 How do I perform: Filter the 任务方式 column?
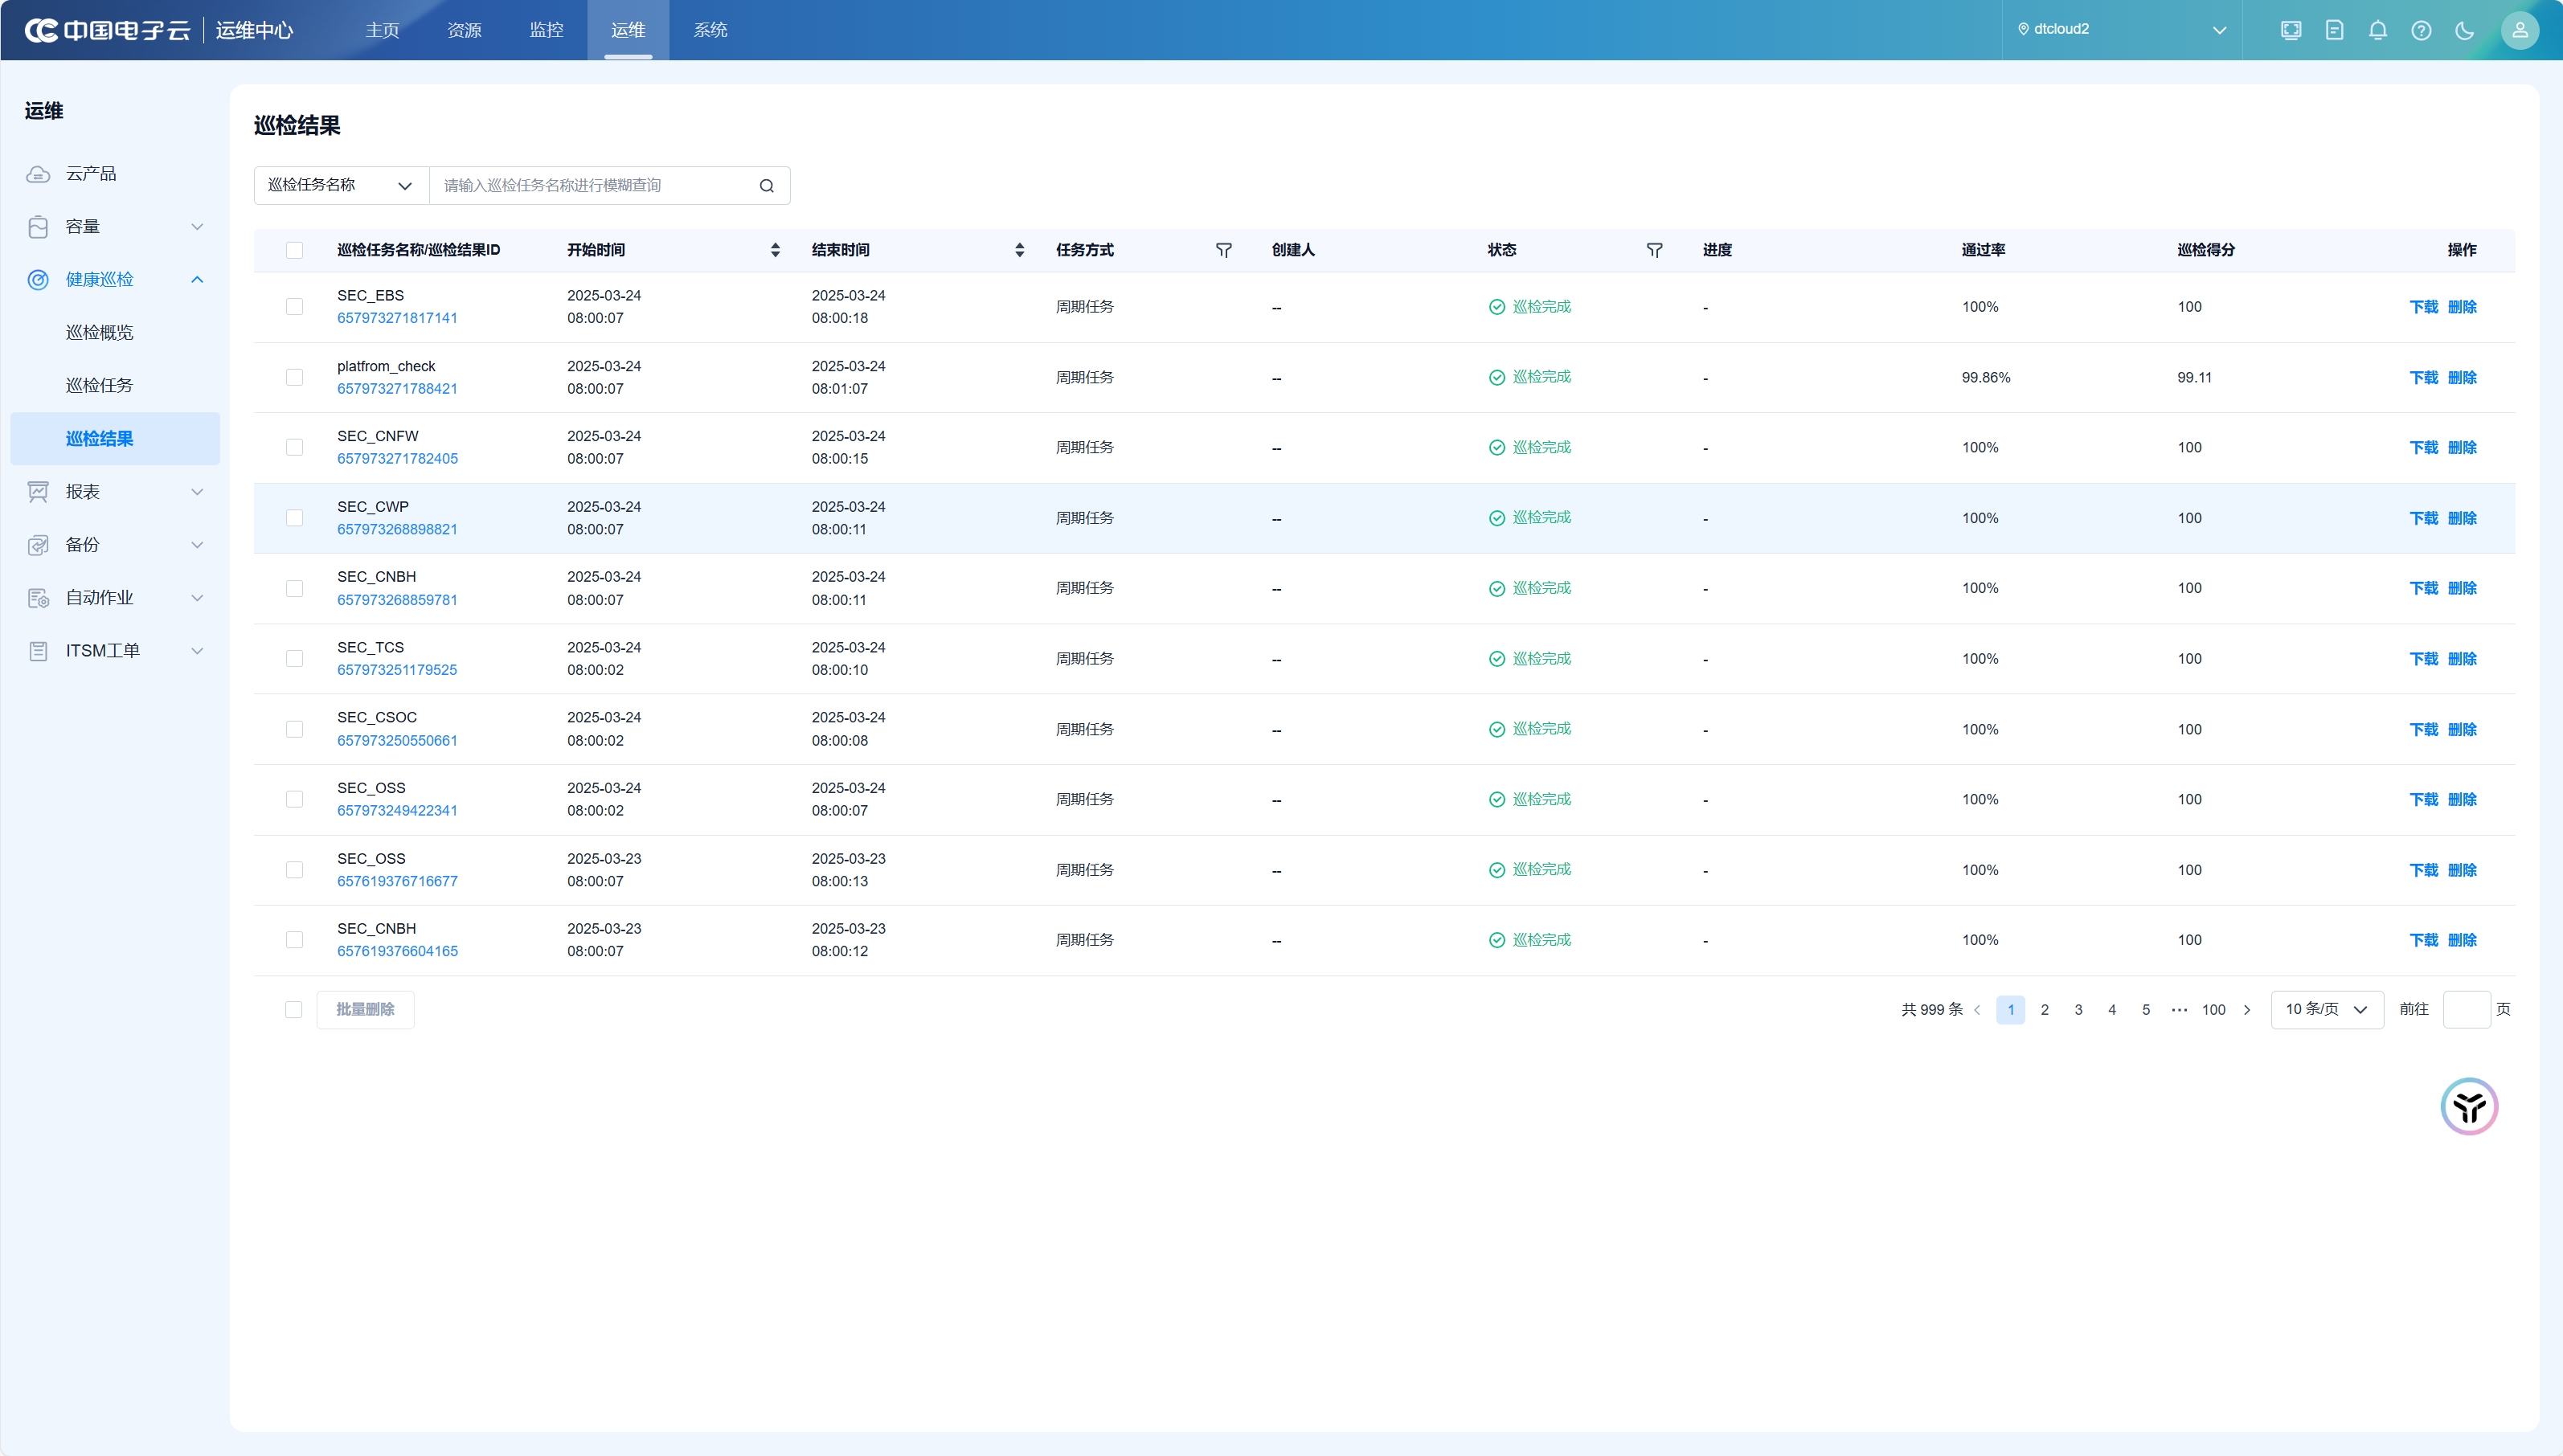1224,250
